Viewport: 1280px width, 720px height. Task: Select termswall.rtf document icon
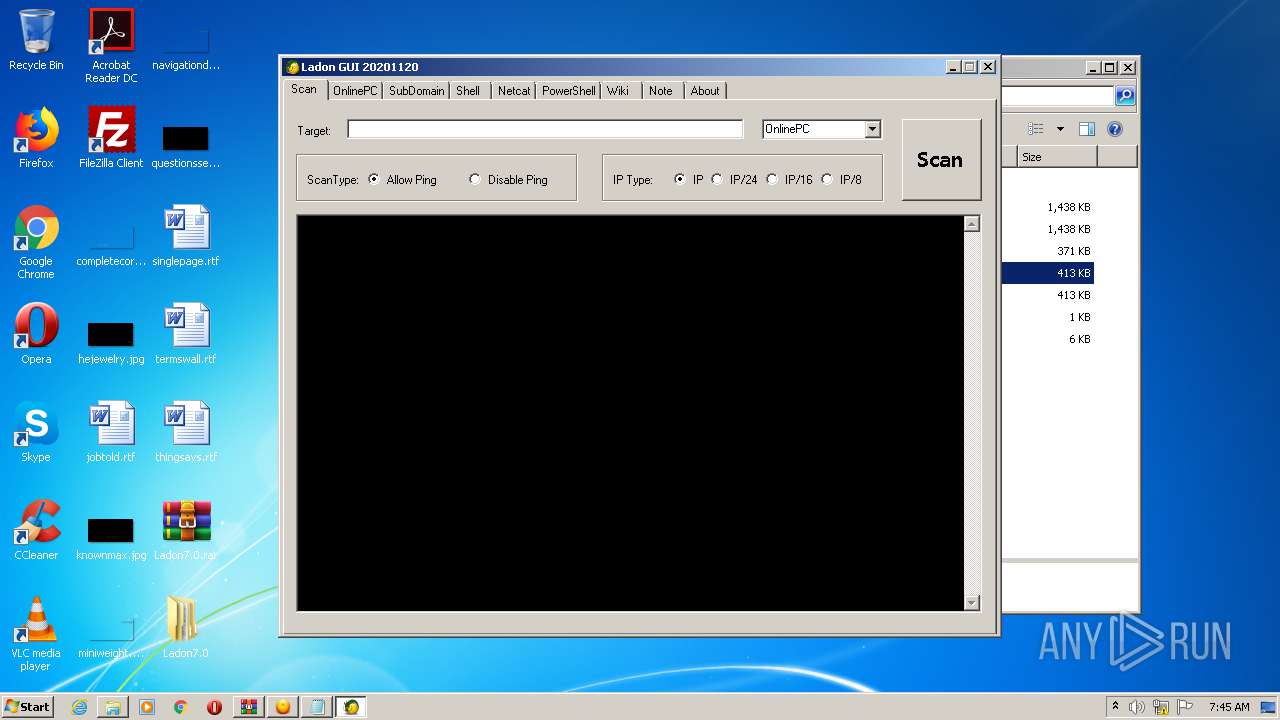(x=186, y=334)
